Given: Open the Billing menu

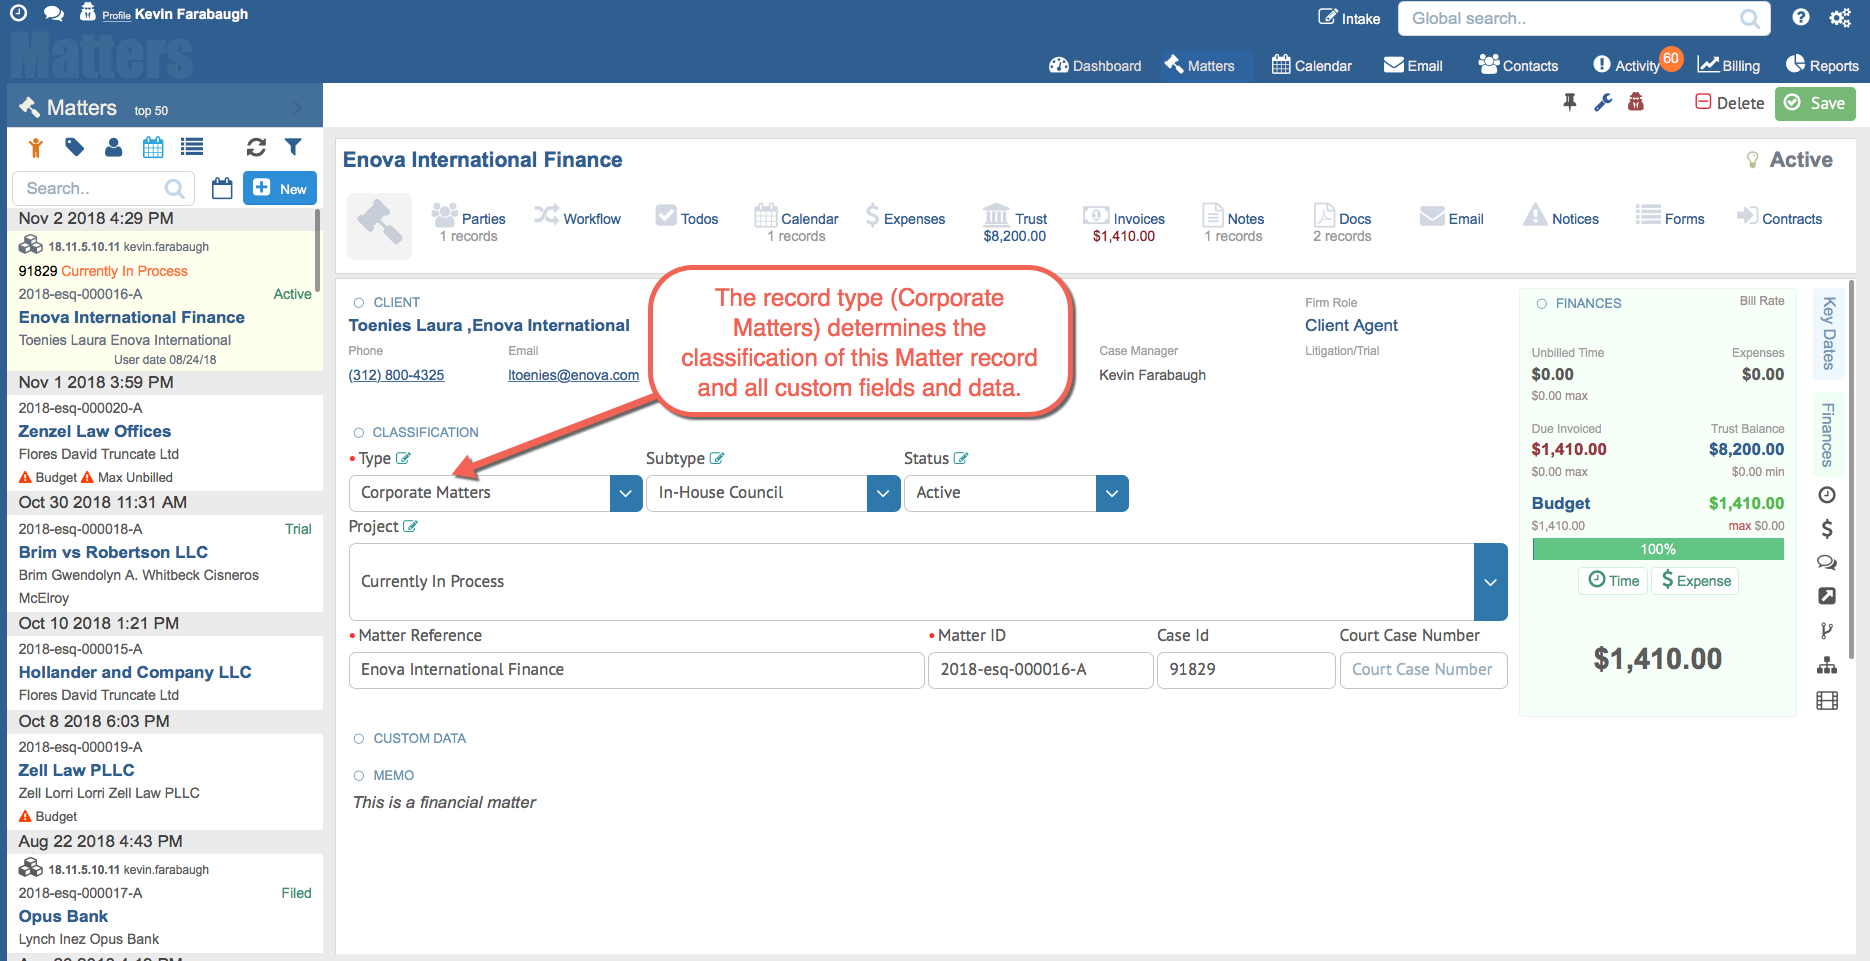Looking at the screenshot, I should pos(1728,65).
